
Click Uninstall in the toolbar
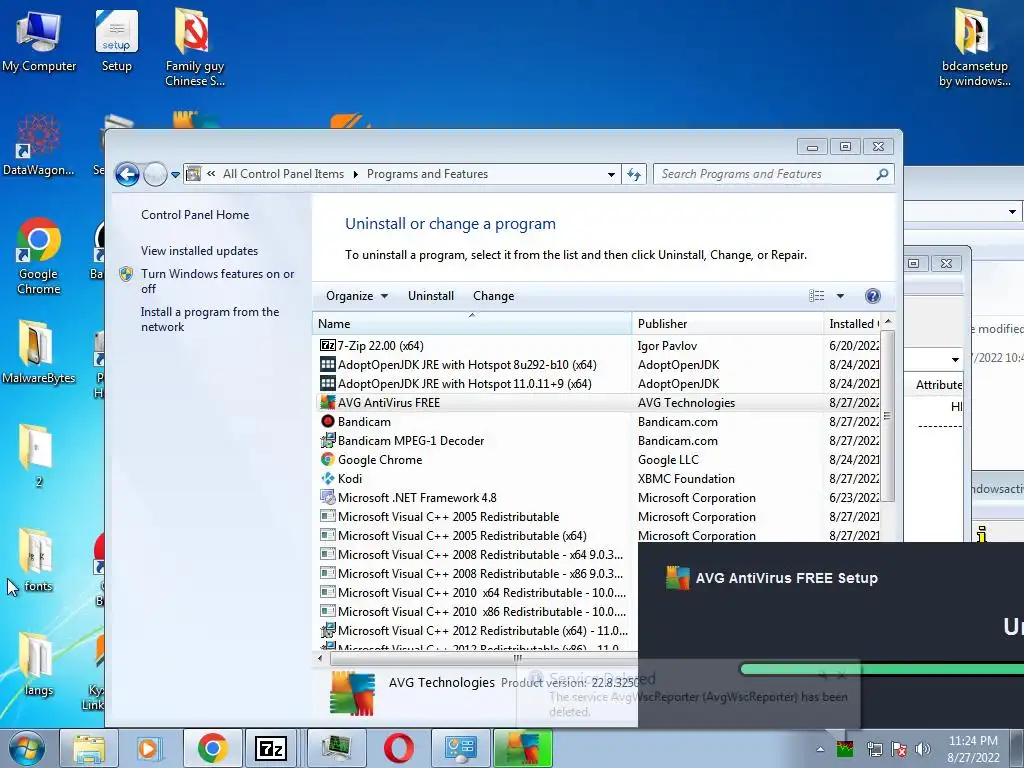pos(430,296)
